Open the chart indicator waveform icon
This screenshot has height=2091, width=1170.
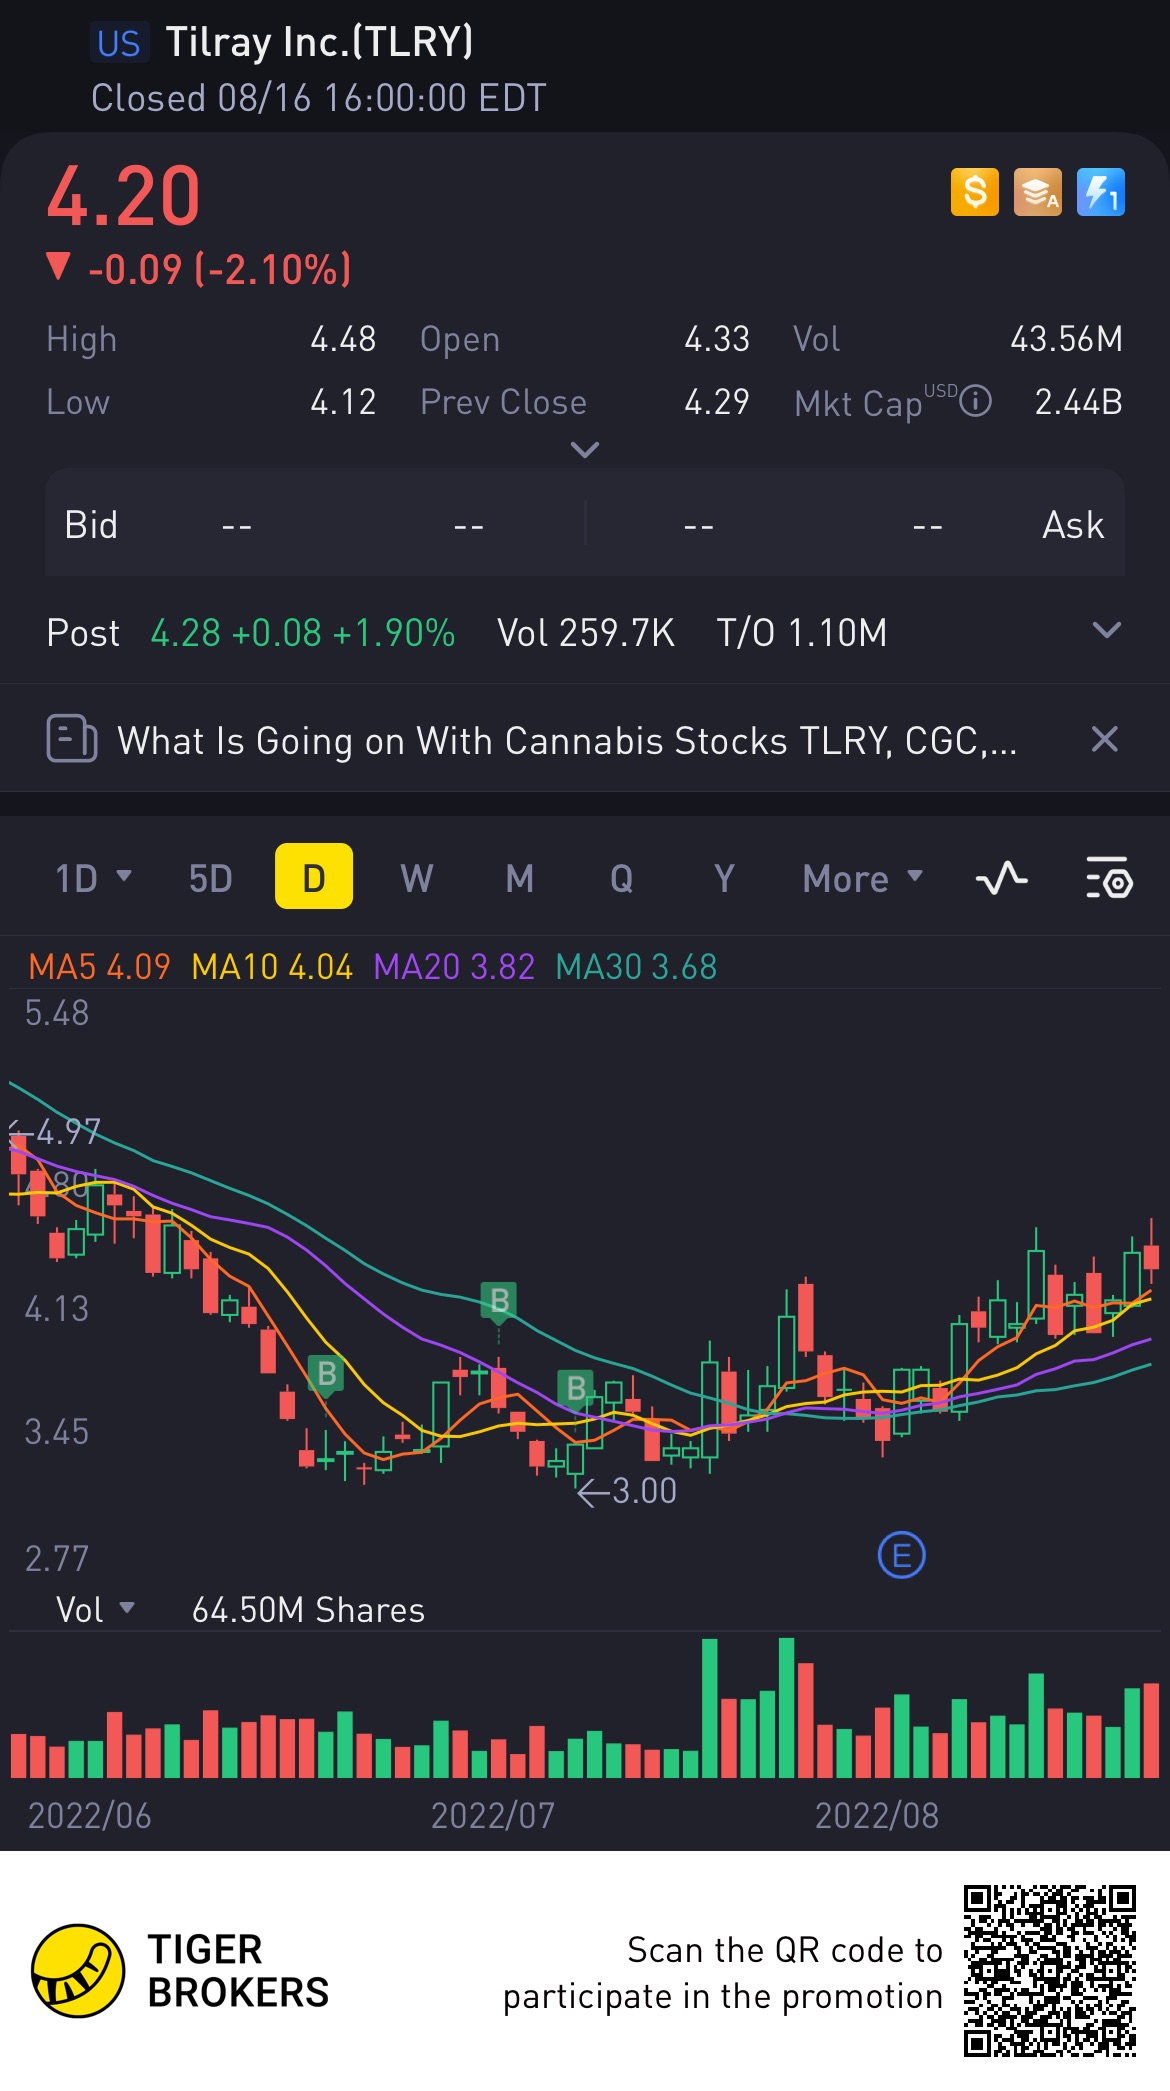click(1001, 879)
